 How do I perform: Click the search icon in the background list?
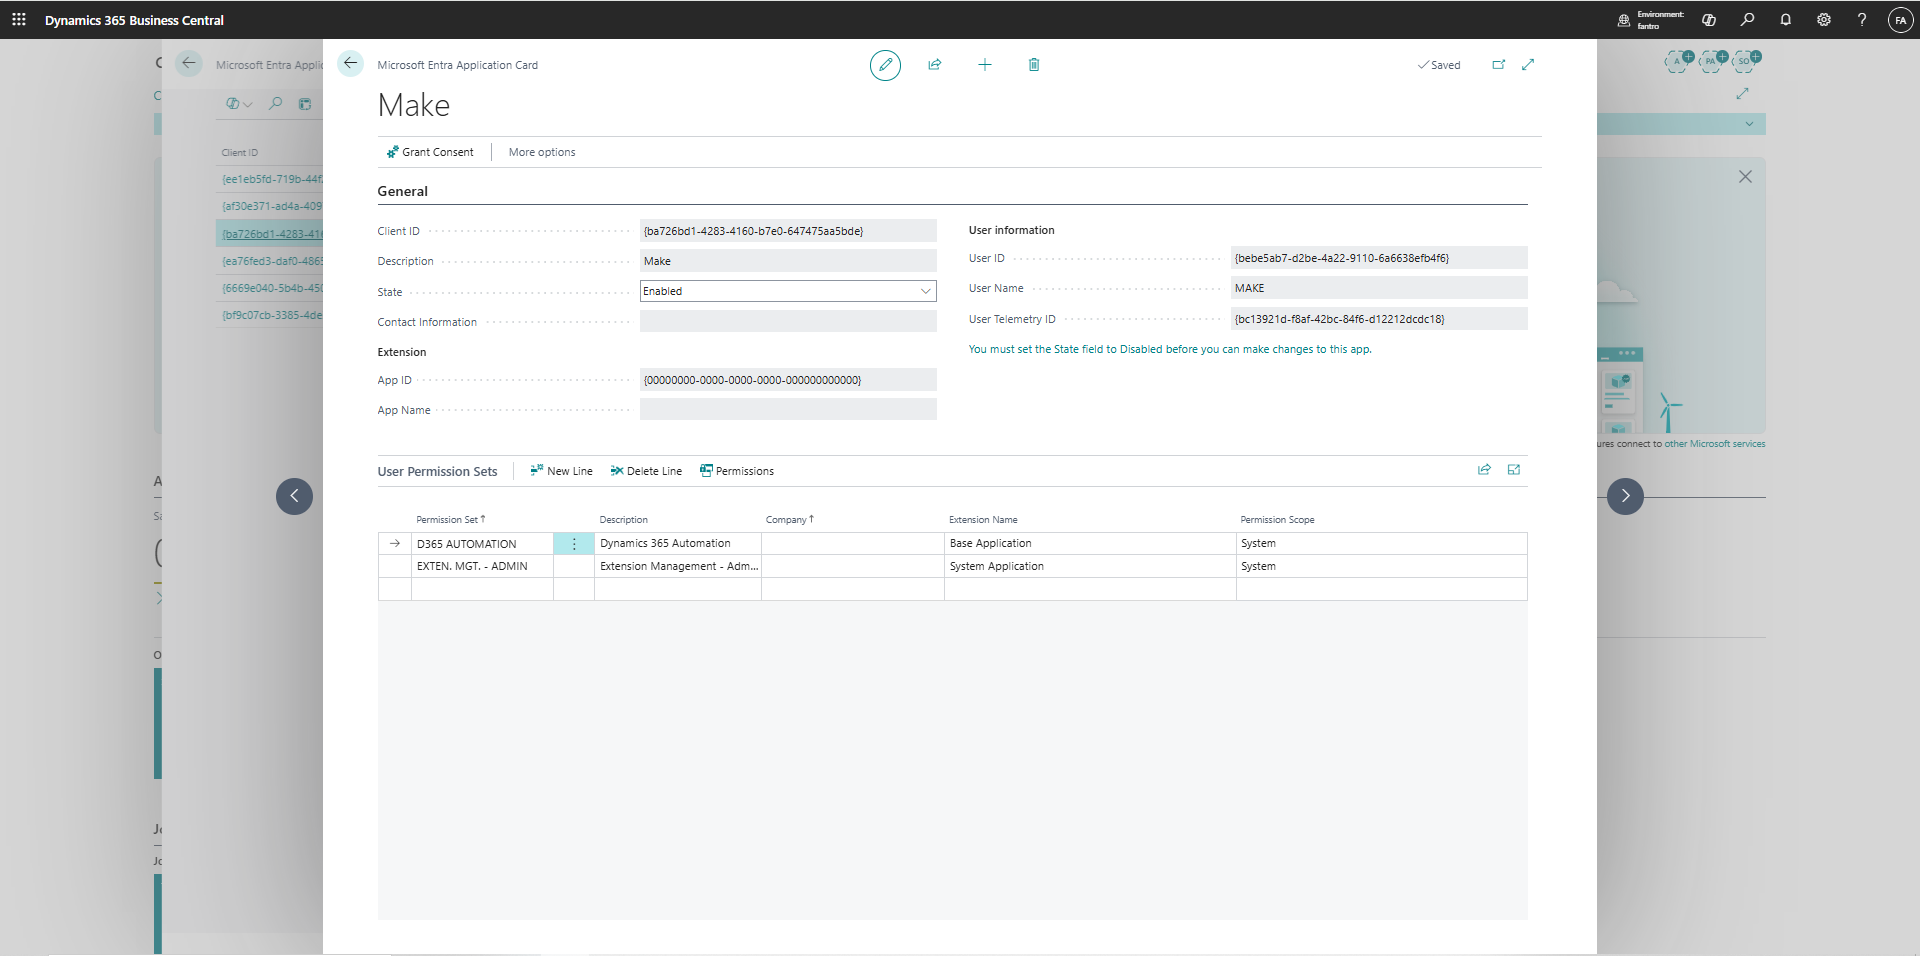pyautogui.click(x=276, y=103)
